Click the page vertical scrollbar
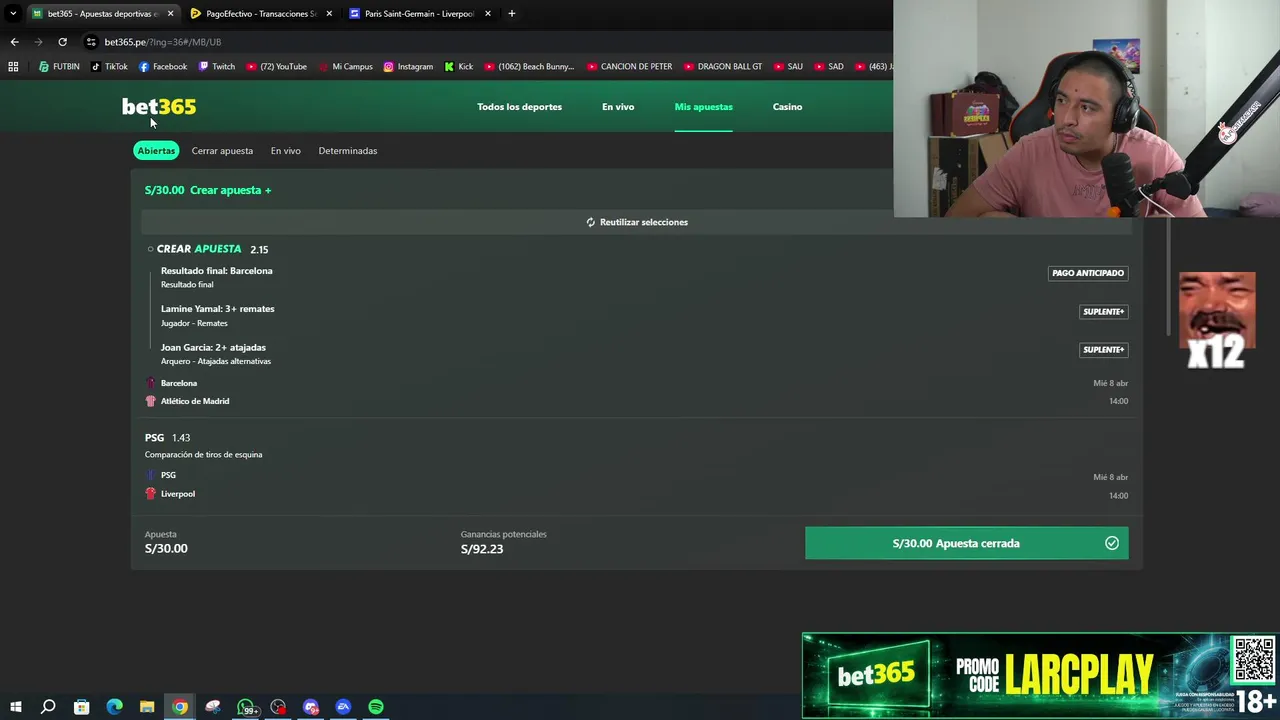The width and height of the screenshot is (1280, 720). (x=1167, y=278)
